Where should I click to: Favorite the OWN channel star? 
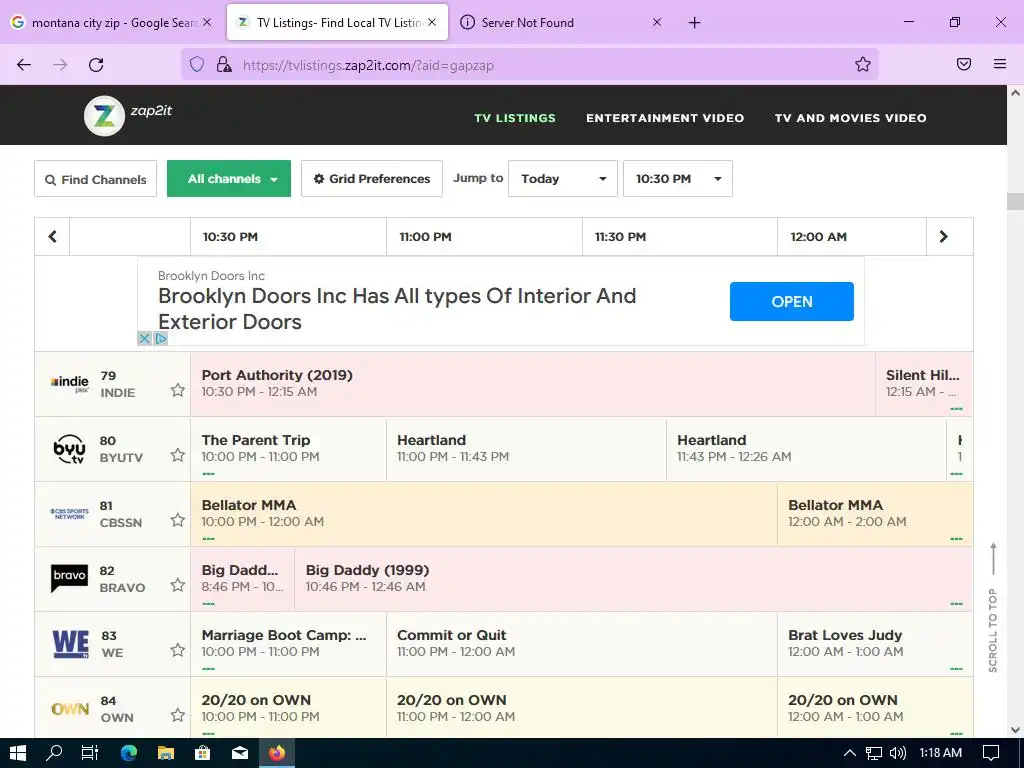[178, 715]
